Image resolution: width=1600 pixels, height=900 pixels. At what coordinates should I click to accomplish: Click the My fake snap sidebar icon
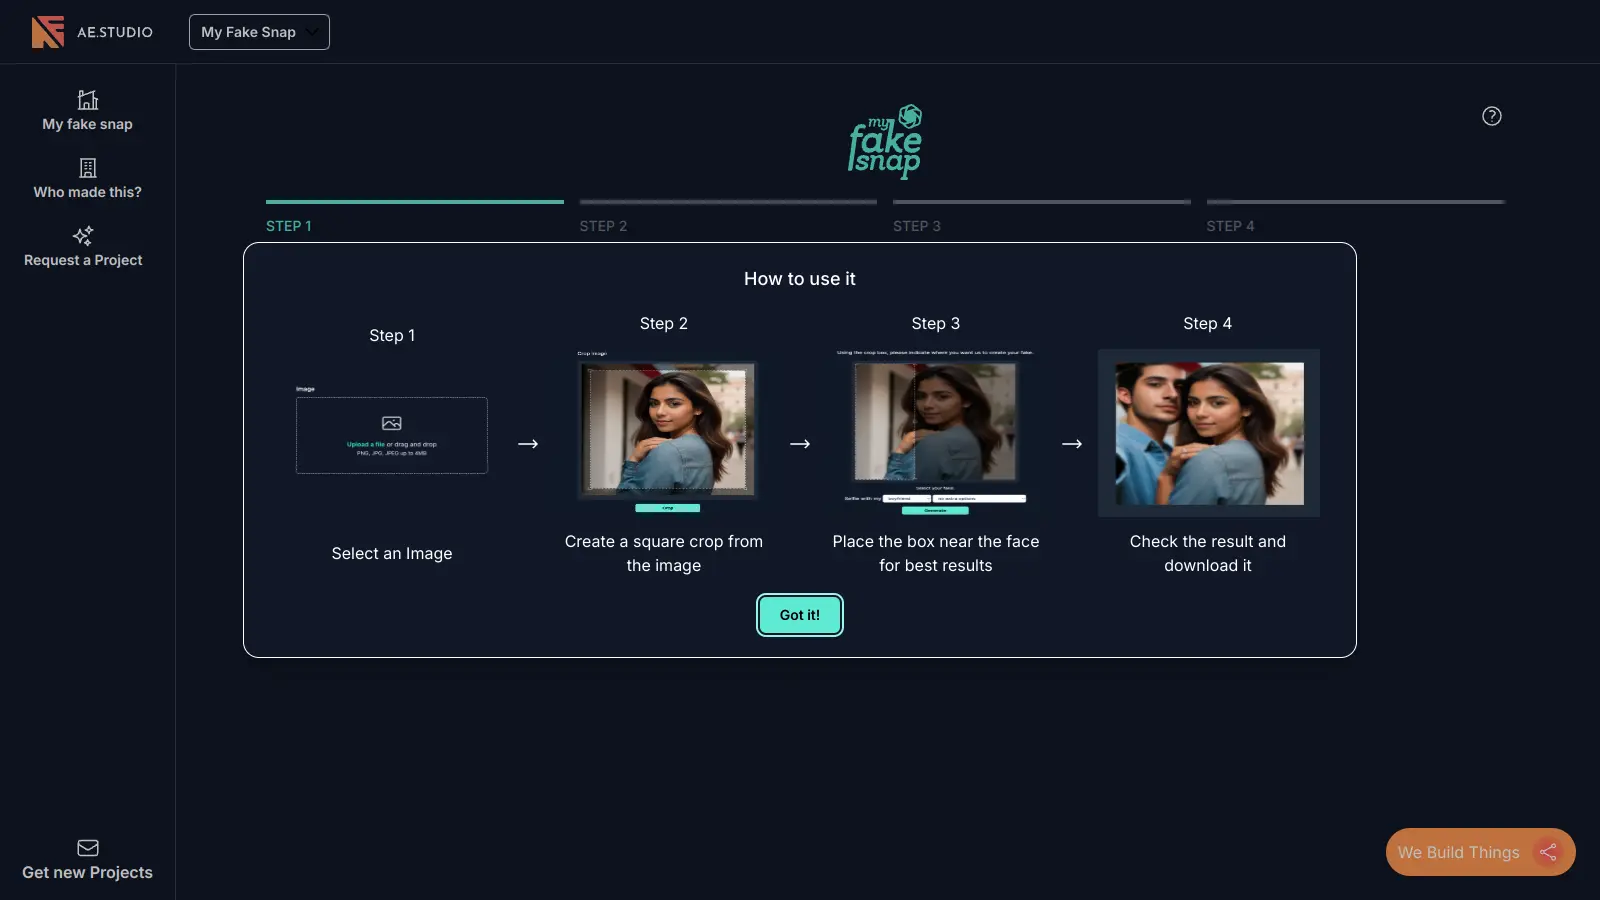[x=88, y=100]
